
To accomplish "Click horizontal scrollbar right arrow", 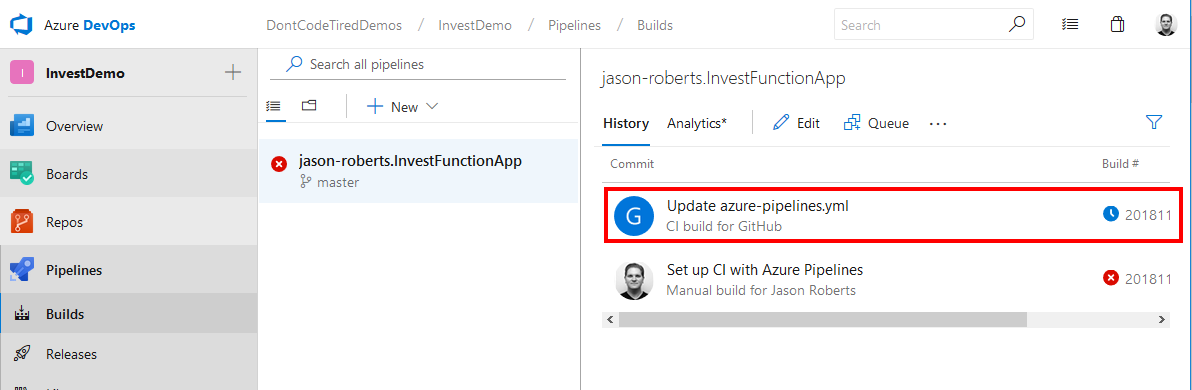I will (x=1162, y=319).
